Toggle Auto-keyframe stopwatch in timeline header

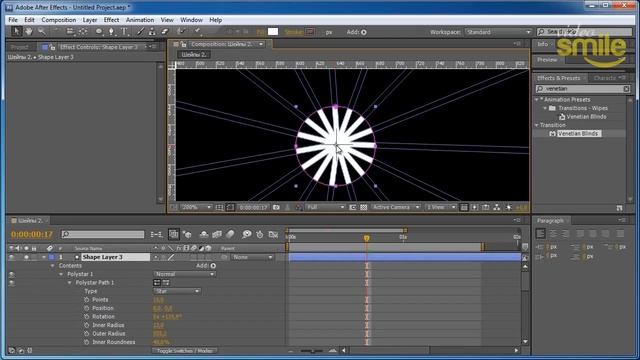click(260, 234)
